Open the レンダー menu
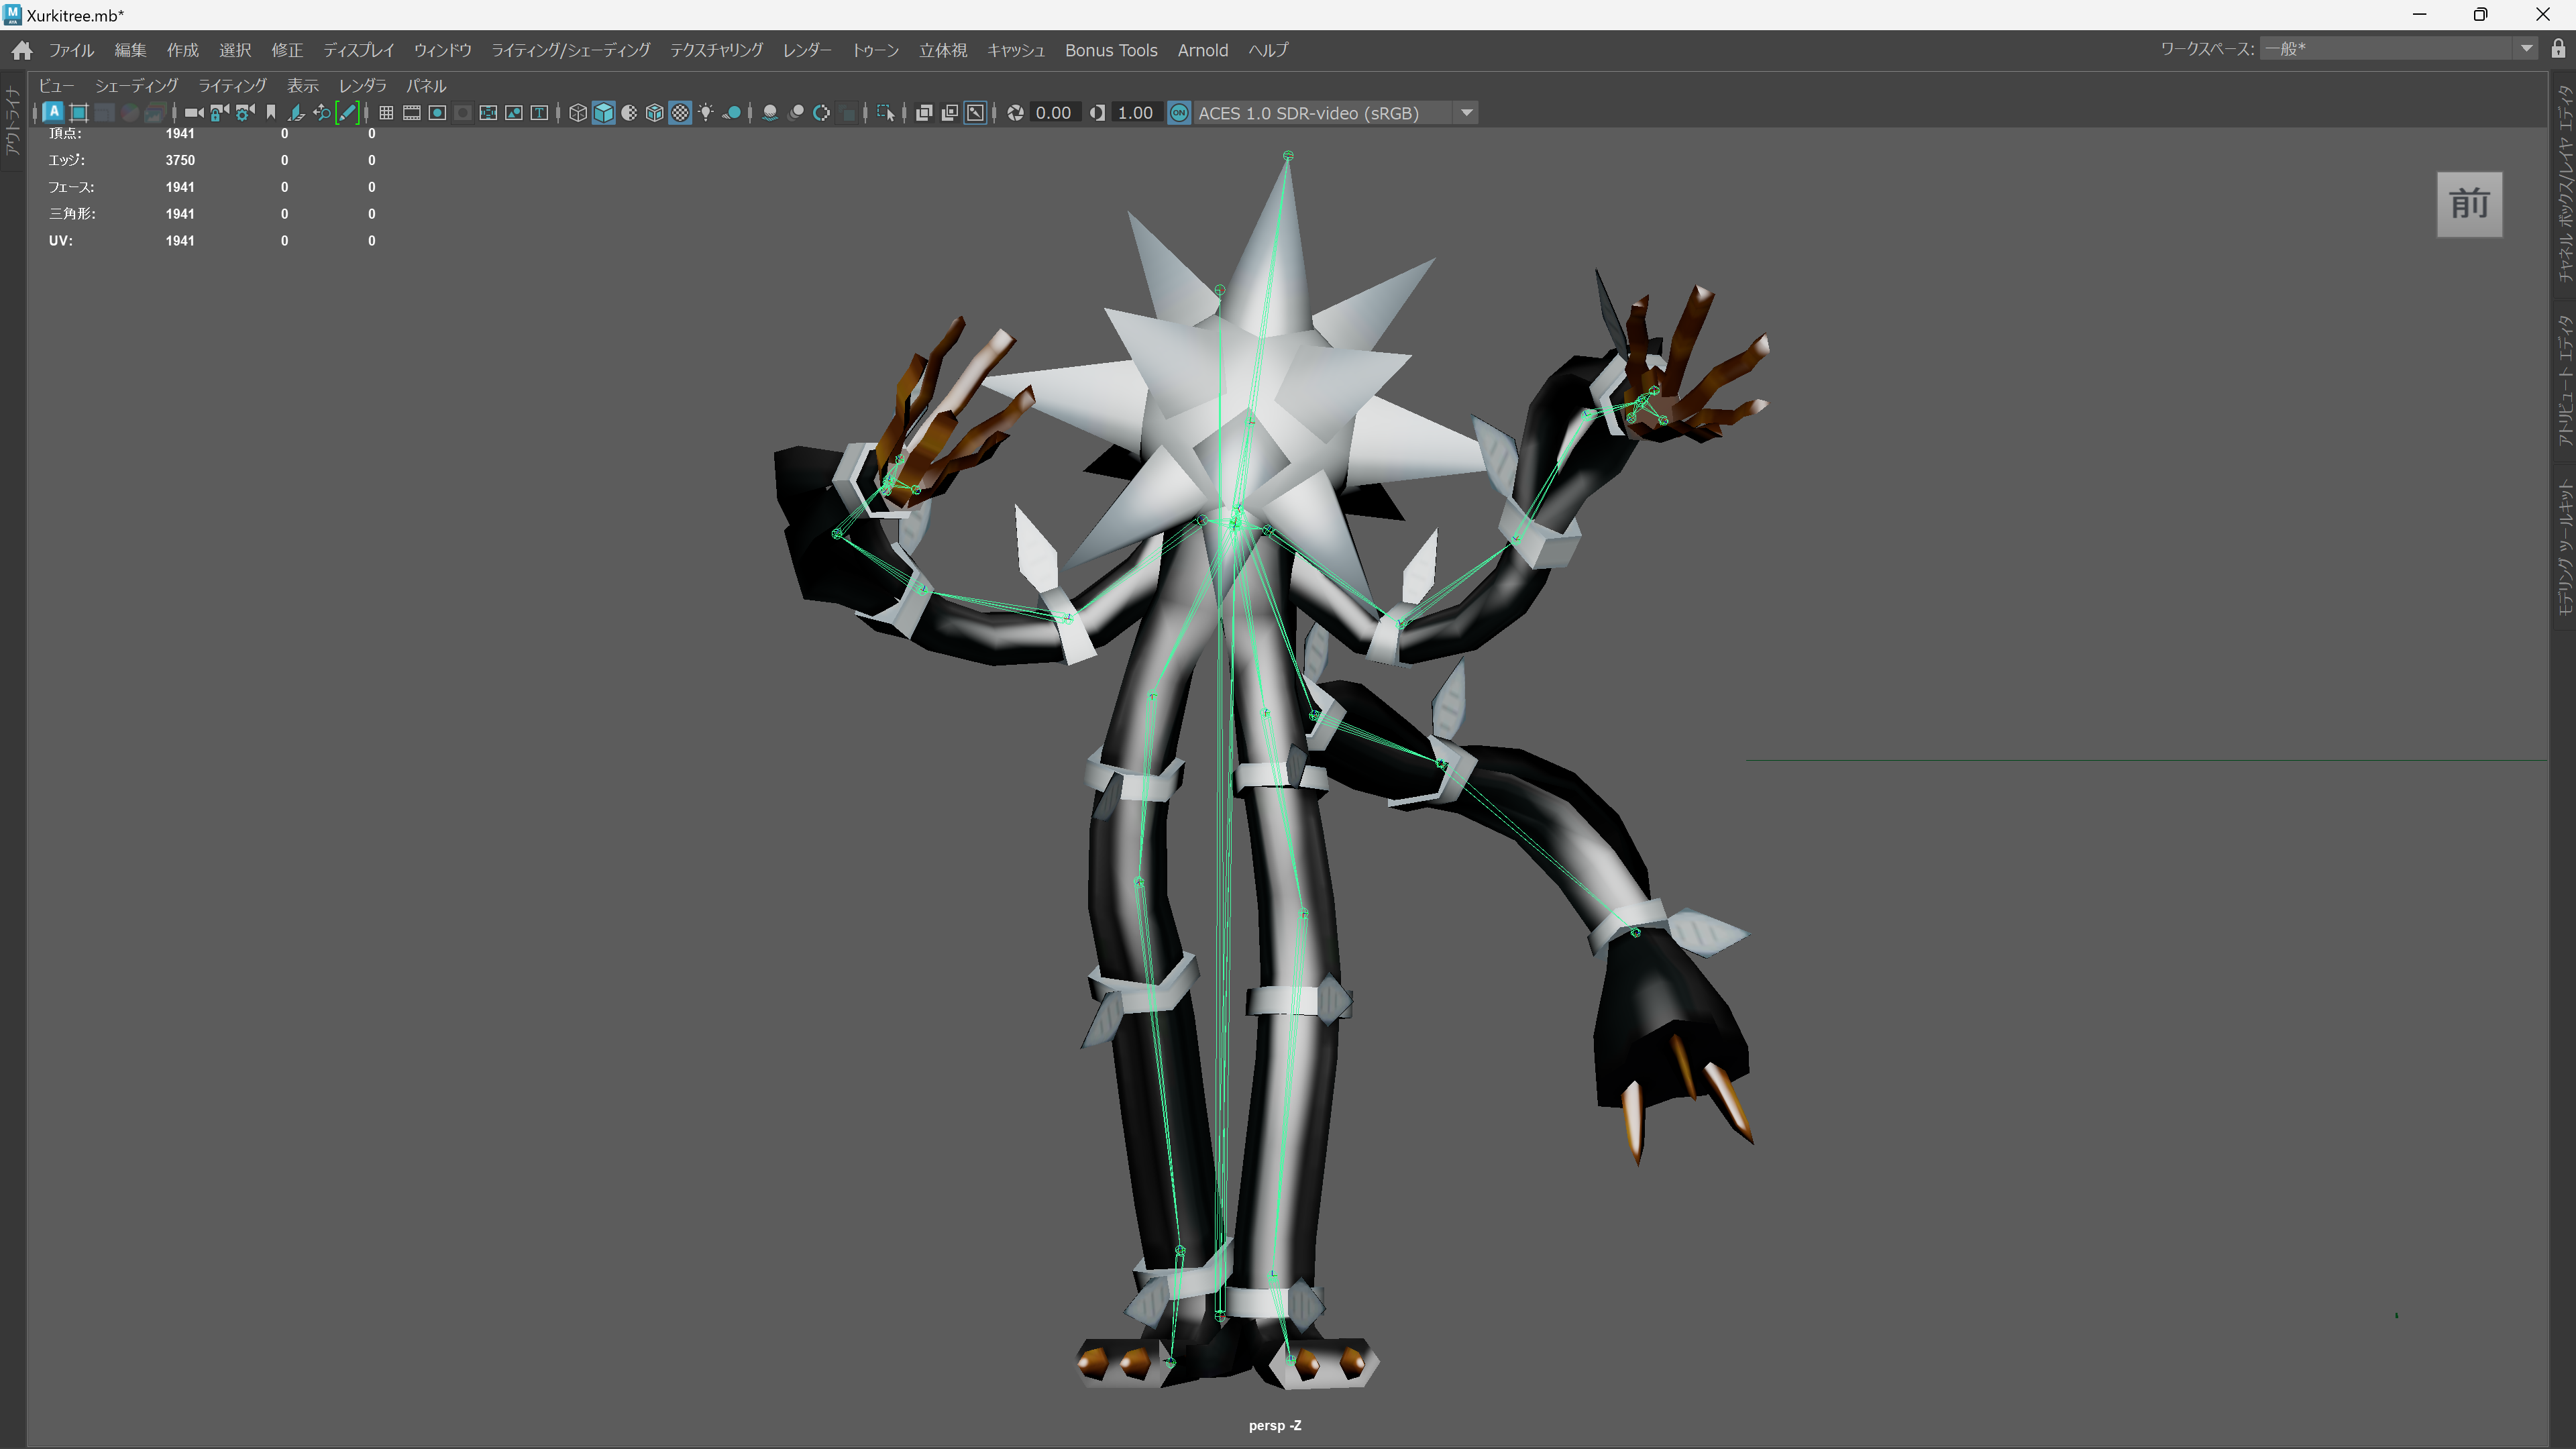The width and height of the screenshot is (2576, 1449). pyautogui.click(x=807, y=50)
